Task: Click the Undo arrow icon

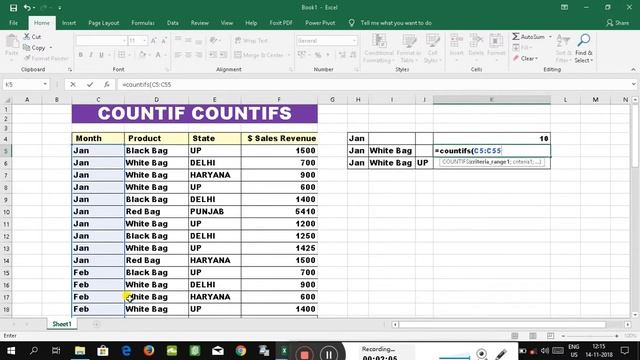Action: 27,8
